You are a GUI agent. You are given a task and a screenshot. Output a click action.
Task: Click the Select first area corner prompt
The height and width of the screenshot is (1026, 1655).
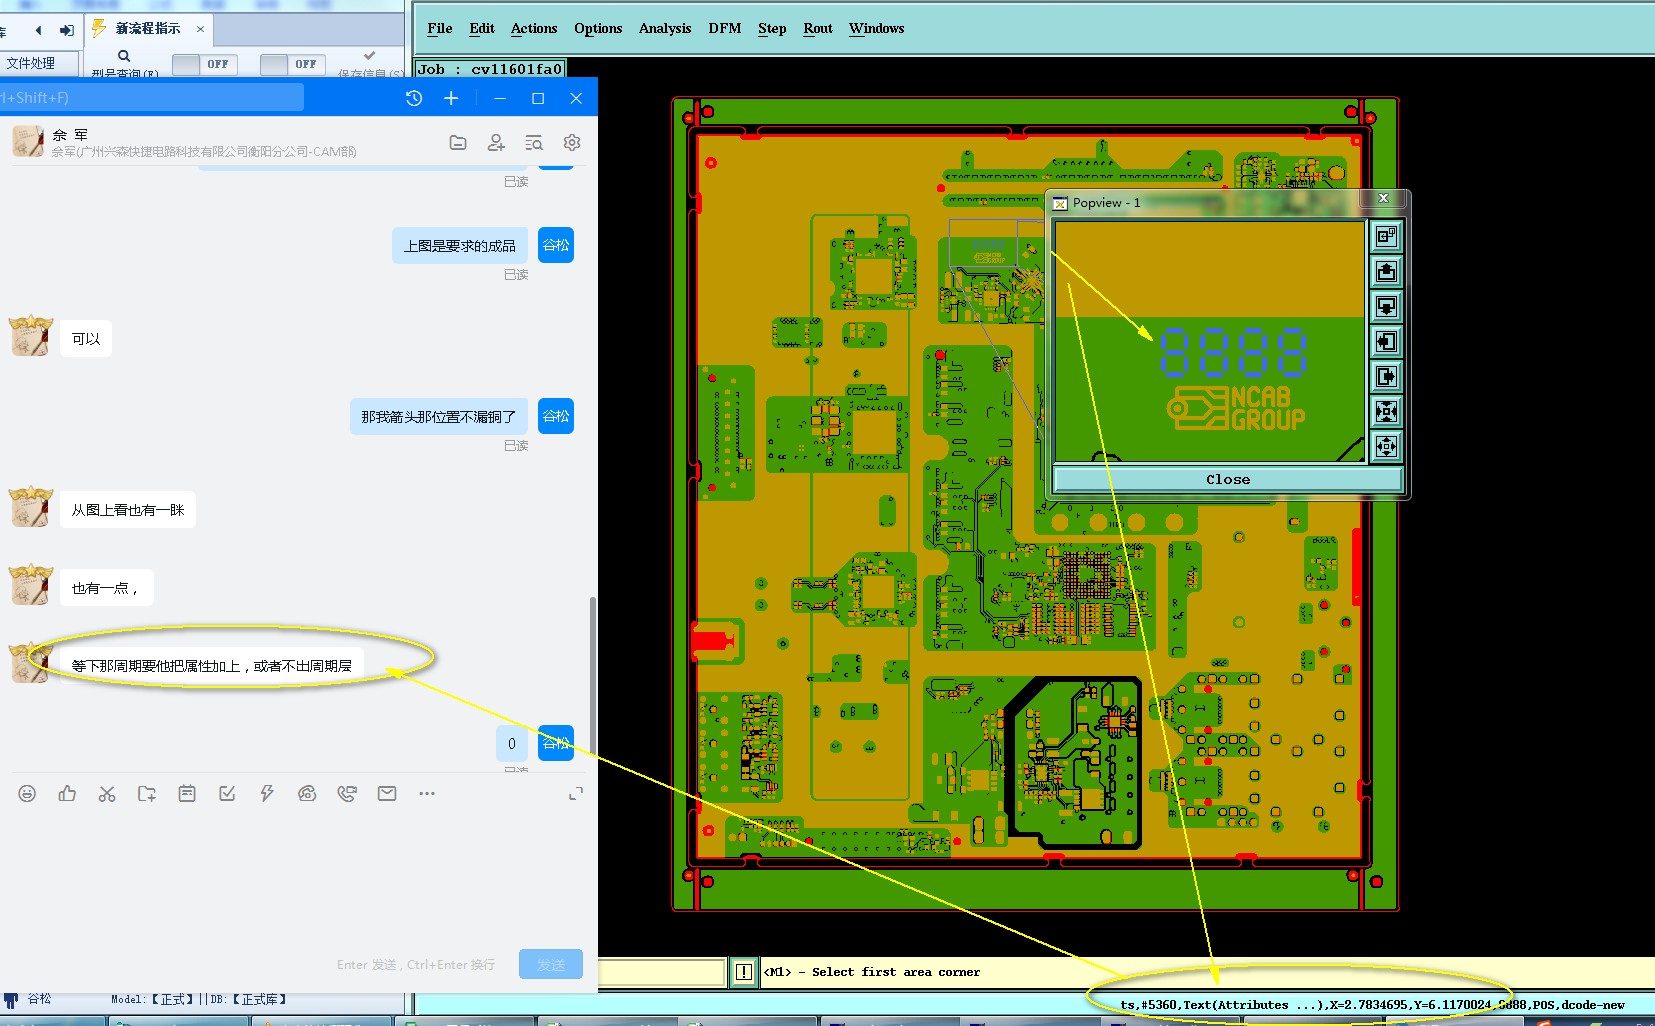(x=872, y=972)
